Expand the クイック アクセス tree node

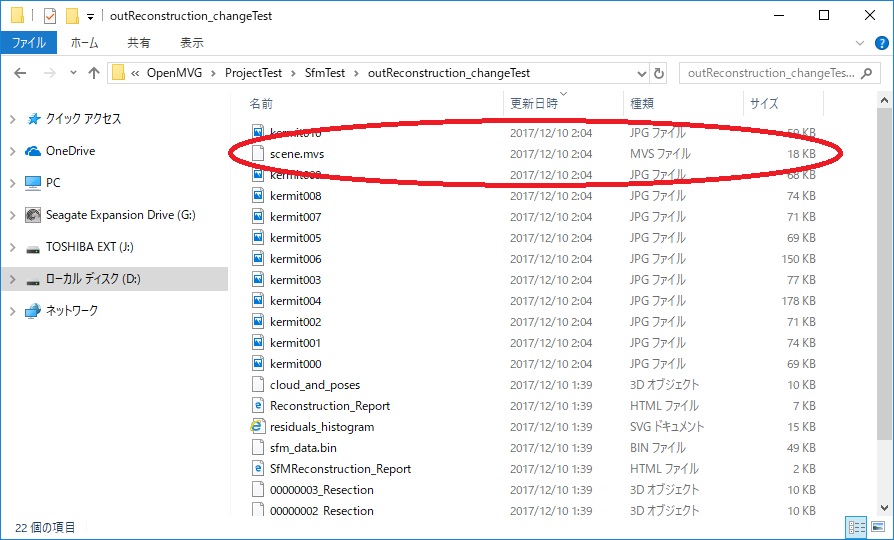(x=13, y=119)
